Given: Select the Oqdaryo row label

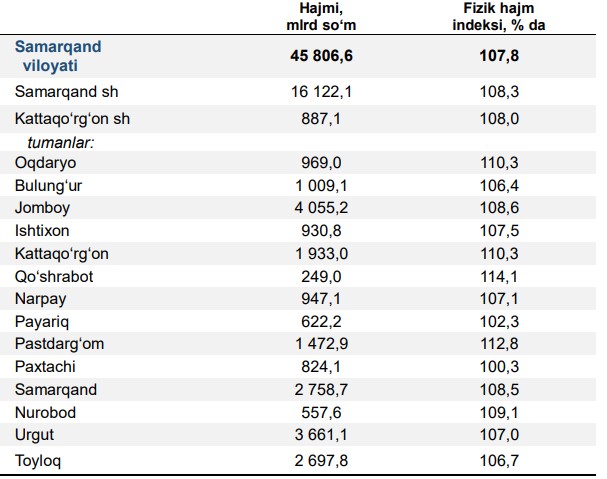Looking at the screenshot, I should click(45, 161).
